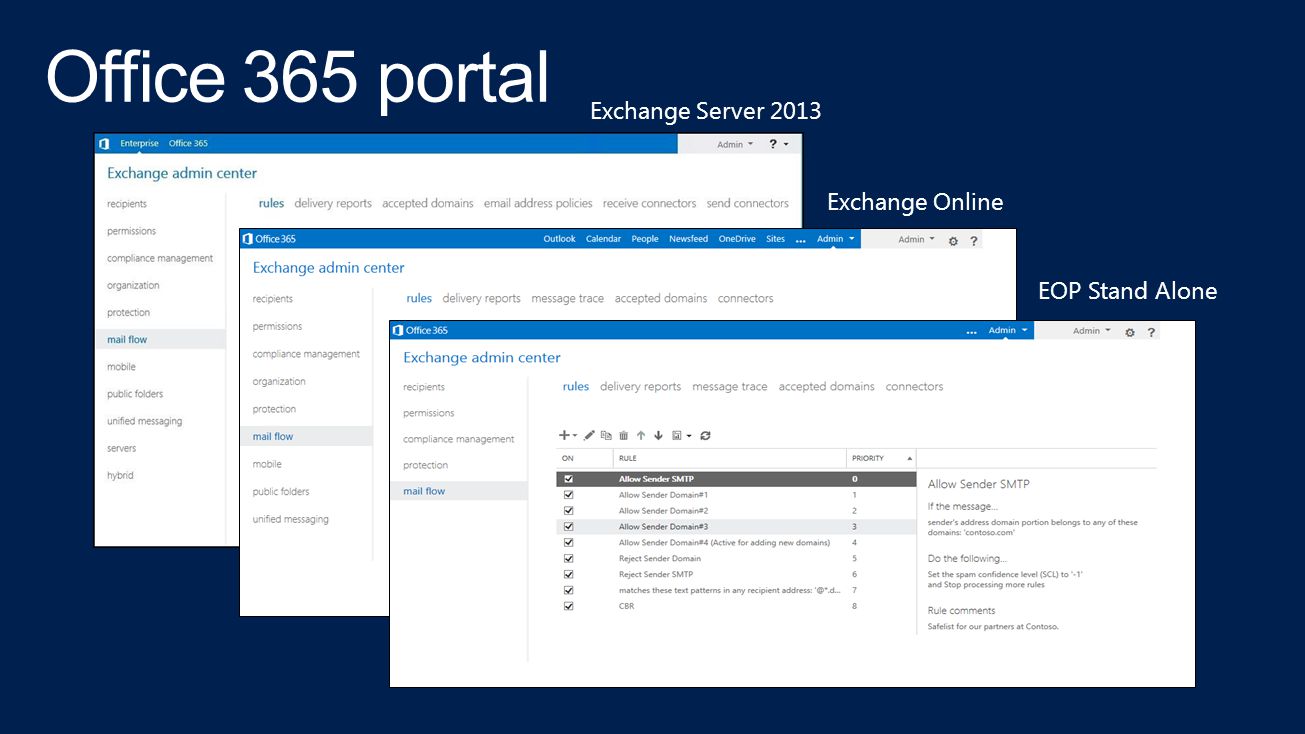The width and height of the screenshot is (1305, 734).
Task: Refresh the rules list
Action: pos(706,436)
